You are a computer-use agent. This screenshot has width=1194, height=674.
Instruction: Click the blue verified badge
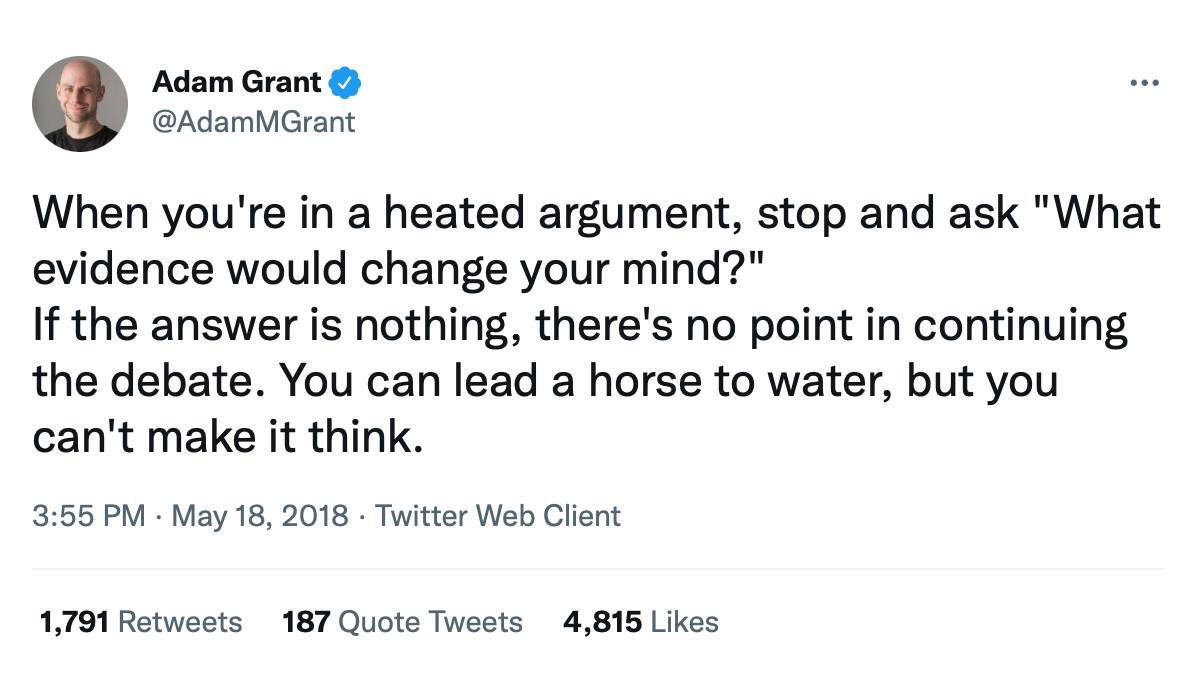(345, 82)
